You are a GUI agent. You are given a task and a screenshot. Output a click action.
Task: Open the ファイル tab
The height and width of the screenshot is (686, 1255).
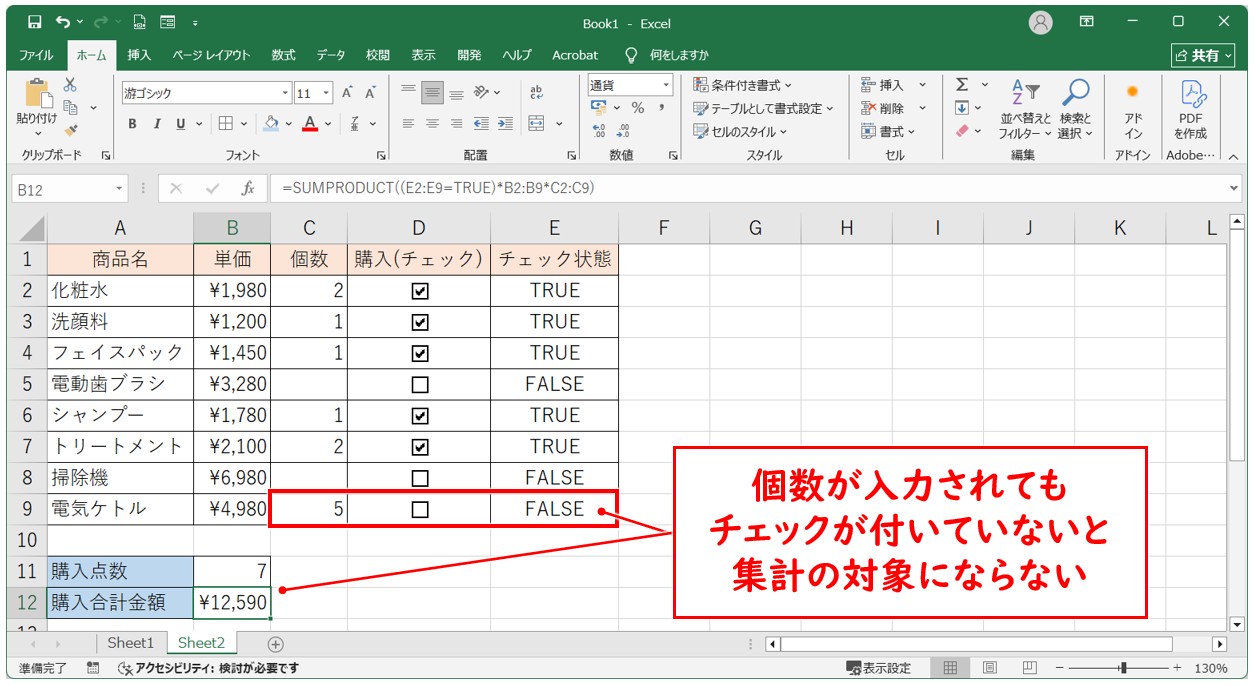coord(36,55)
